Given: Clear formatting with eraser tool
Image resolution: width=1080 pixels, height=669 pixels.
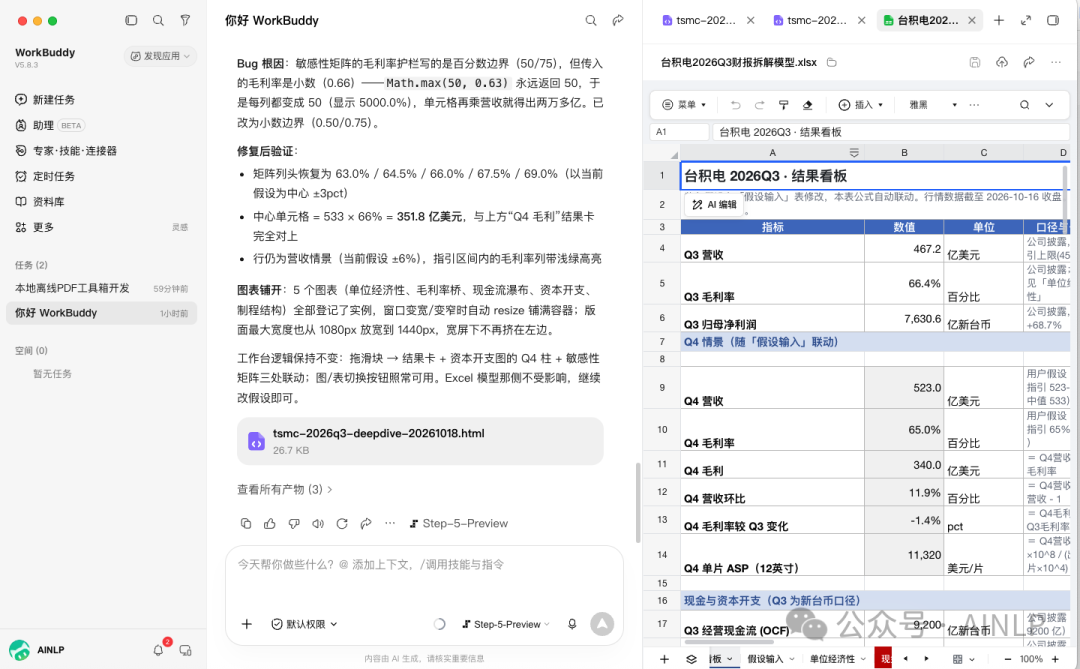Looking at the screenshot, I should point(807,105).
